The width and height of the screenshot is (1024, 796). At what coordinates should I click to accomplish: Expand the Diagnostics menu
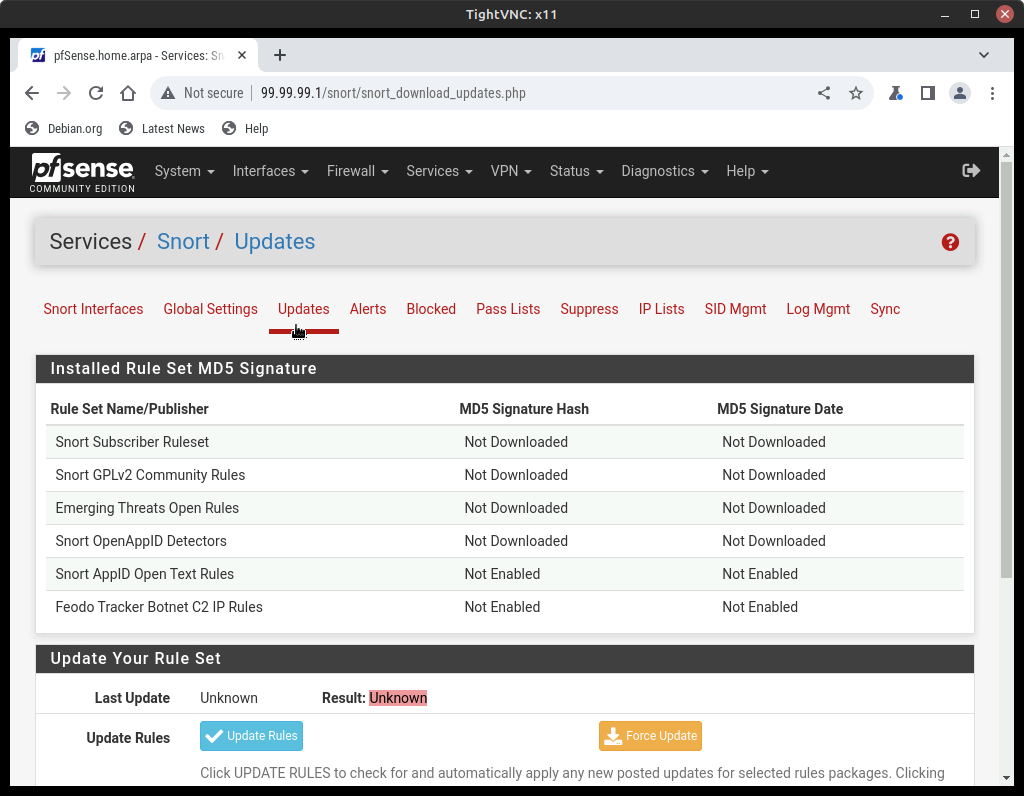click(x=665, y=171)
